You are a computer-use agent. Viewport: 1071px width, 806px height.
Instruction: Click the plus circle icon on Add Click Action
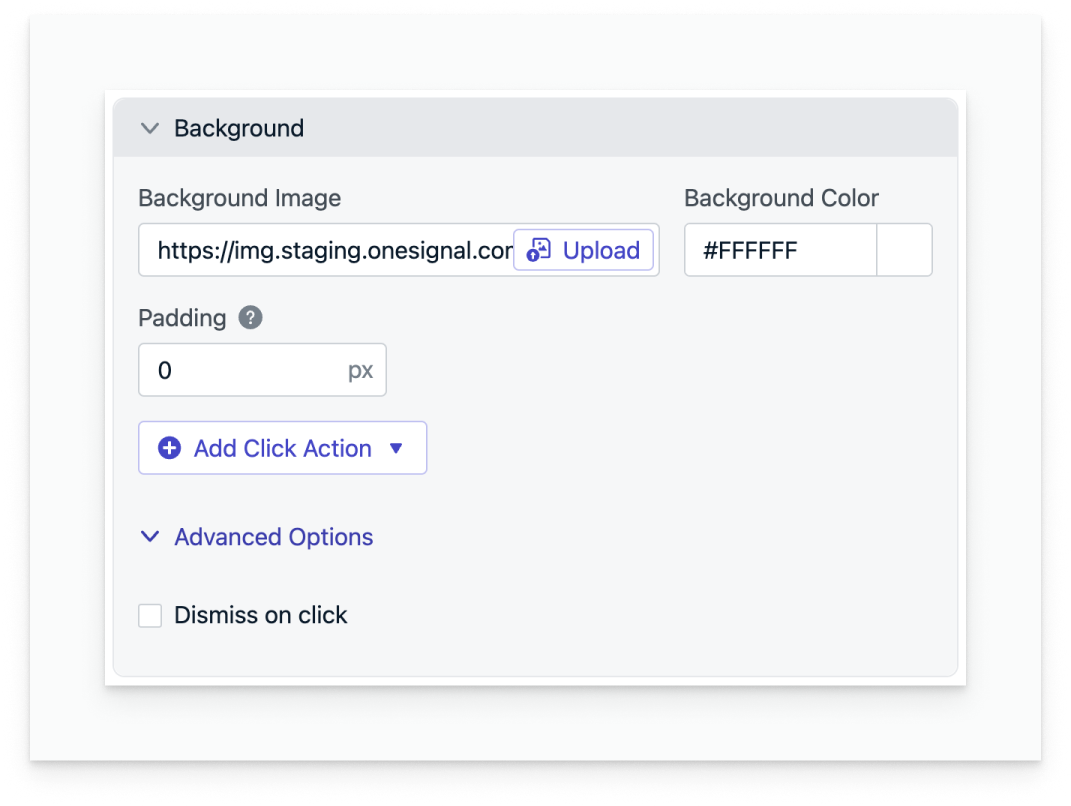(169, 448)
